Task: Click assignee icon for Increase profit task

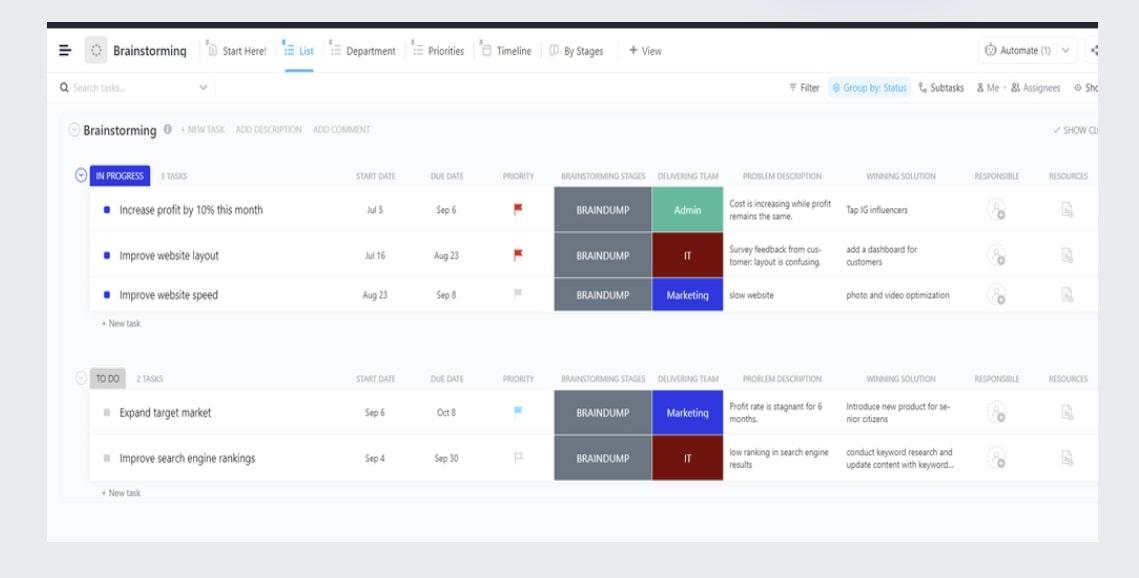Action: (996, 210)
